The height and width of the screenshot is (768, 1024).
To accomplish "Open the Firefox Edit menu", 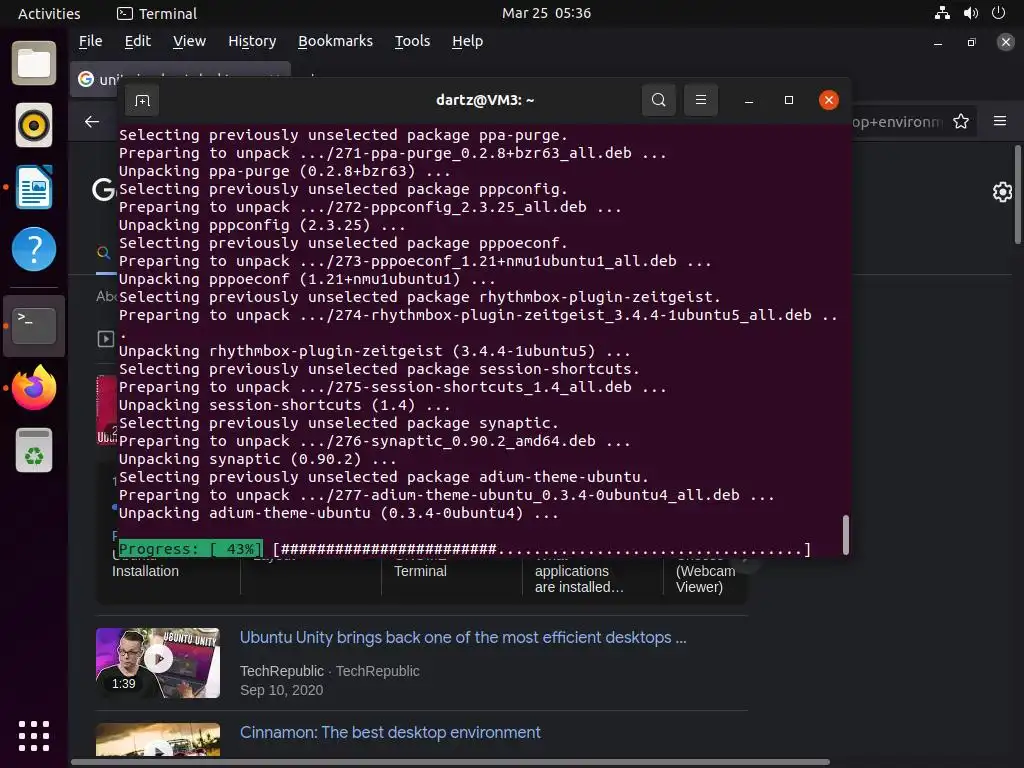I will [138, 41].
